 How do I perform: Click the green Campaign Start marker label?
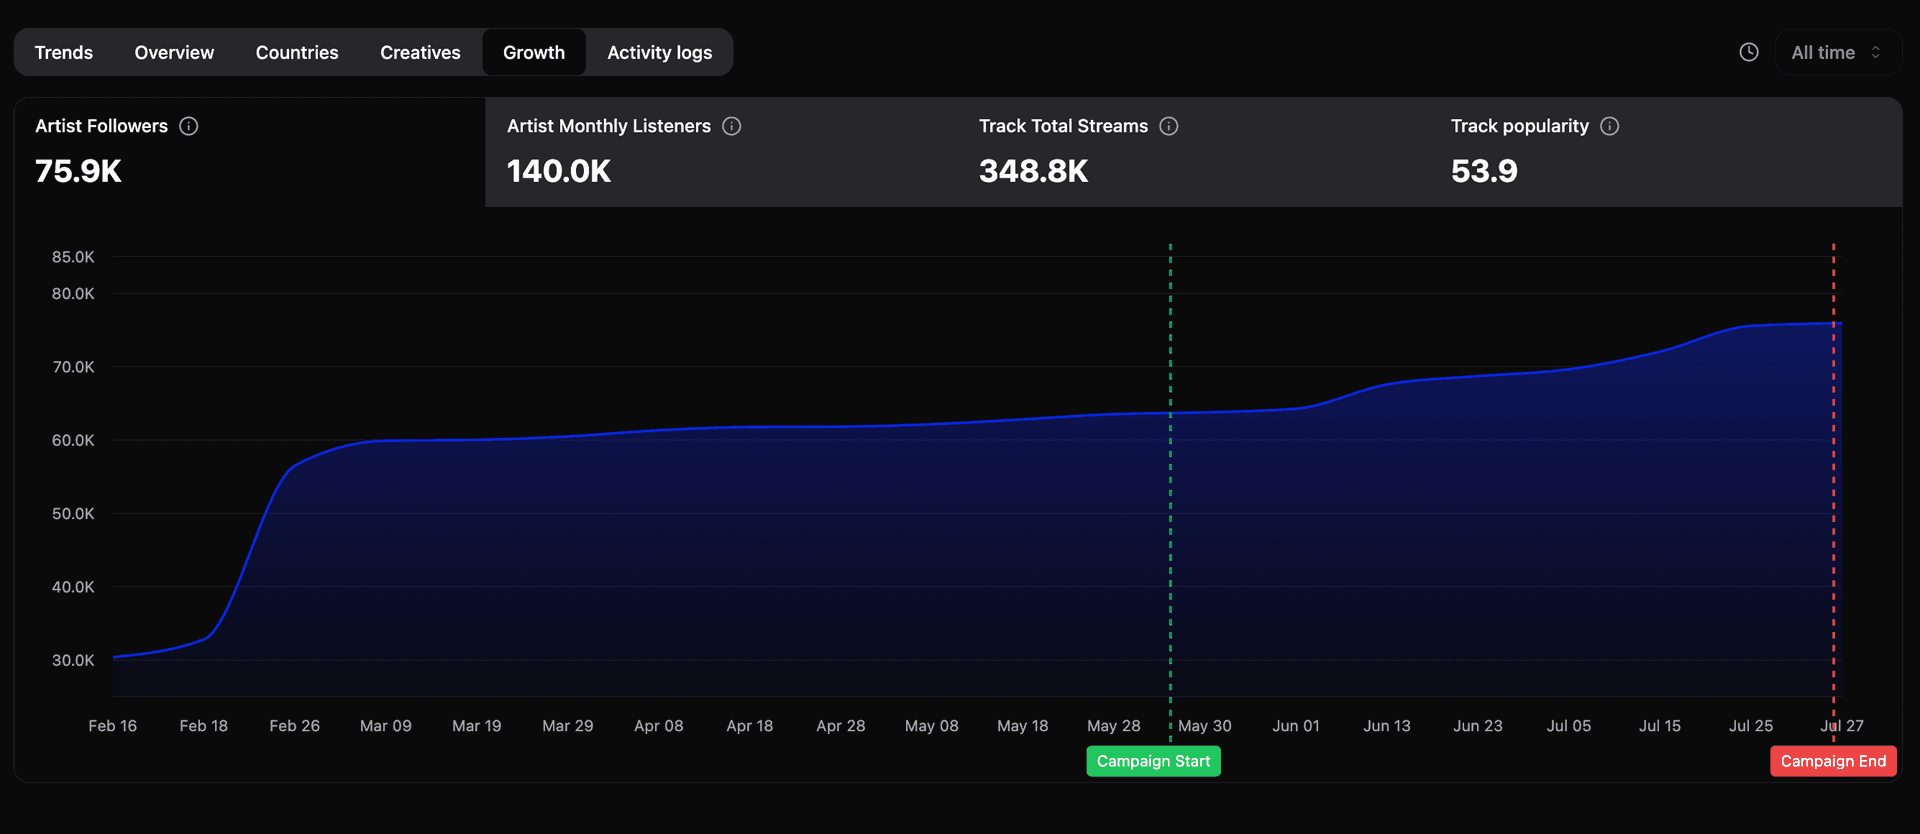click(x=1153, y=761)
